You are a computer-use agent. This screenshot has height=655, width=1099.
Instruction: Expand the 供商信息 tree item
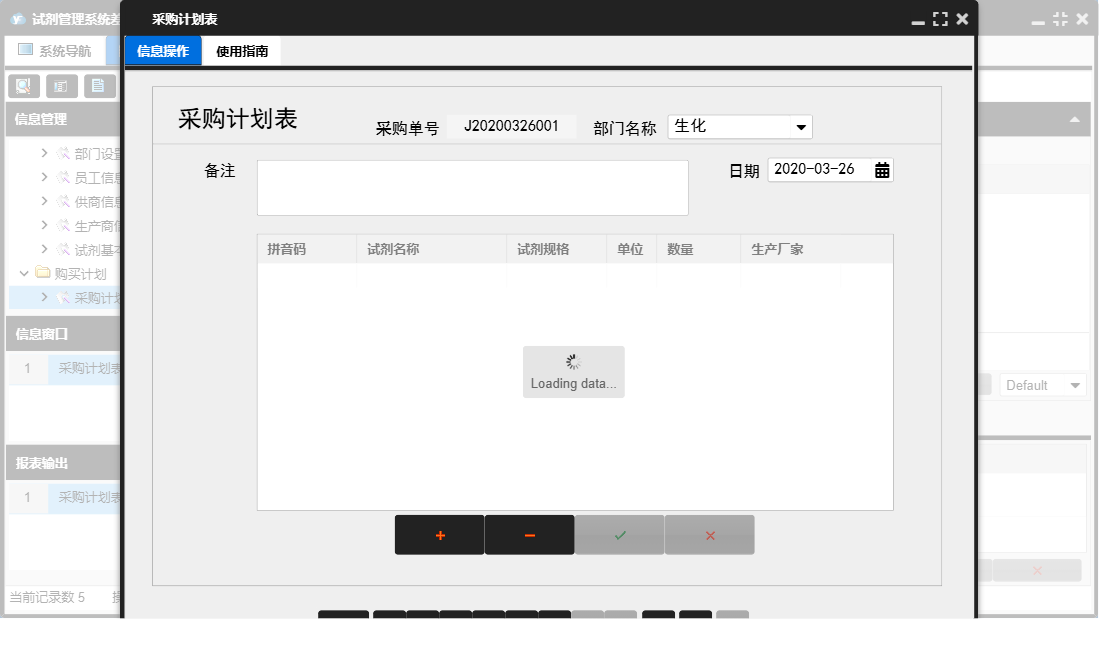[45, 200]
